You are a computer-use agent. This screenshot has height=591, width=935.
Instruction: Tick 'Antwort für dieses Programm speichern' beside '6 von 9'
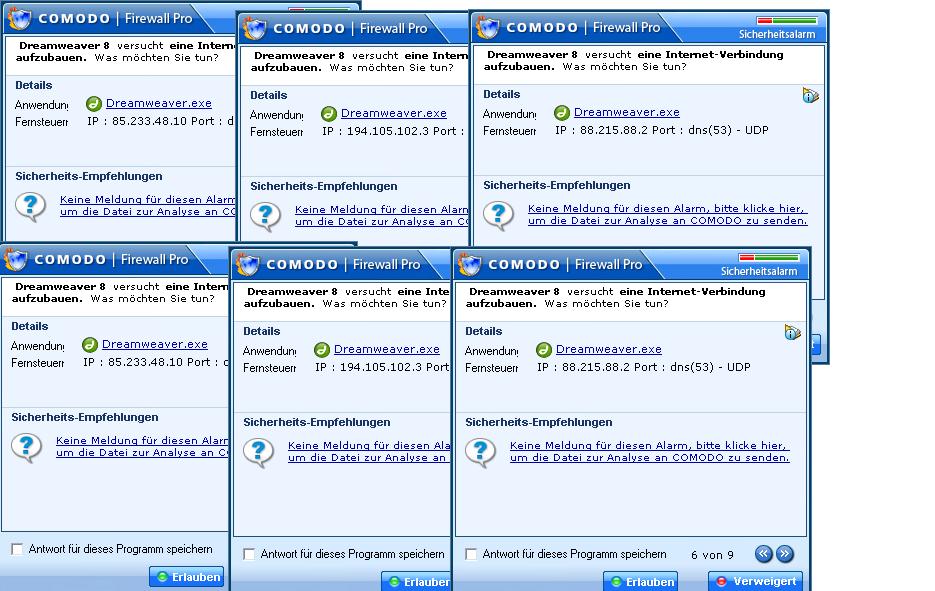pyautogui.click(x=471, y=554)
